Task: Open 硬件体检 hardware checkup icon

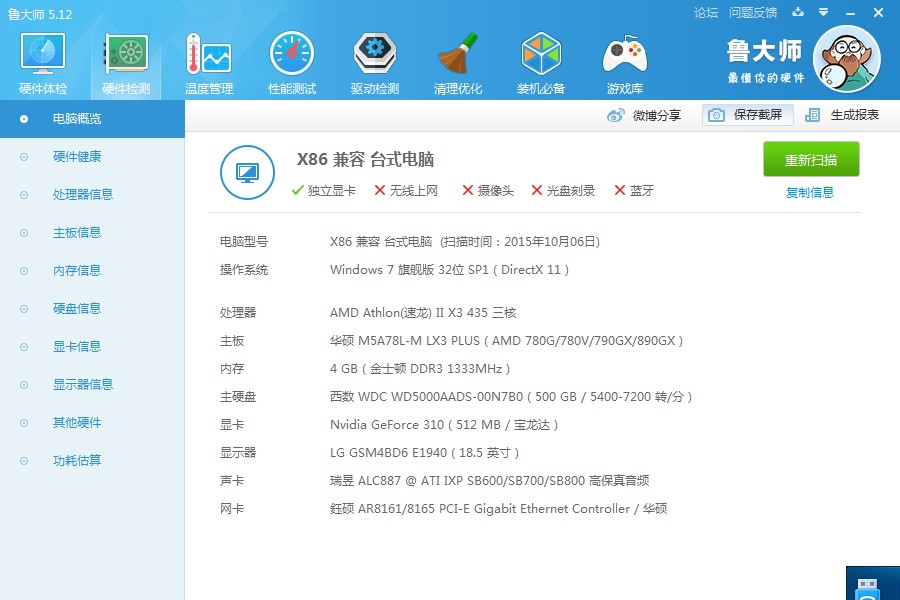Action: click(43, 56)
